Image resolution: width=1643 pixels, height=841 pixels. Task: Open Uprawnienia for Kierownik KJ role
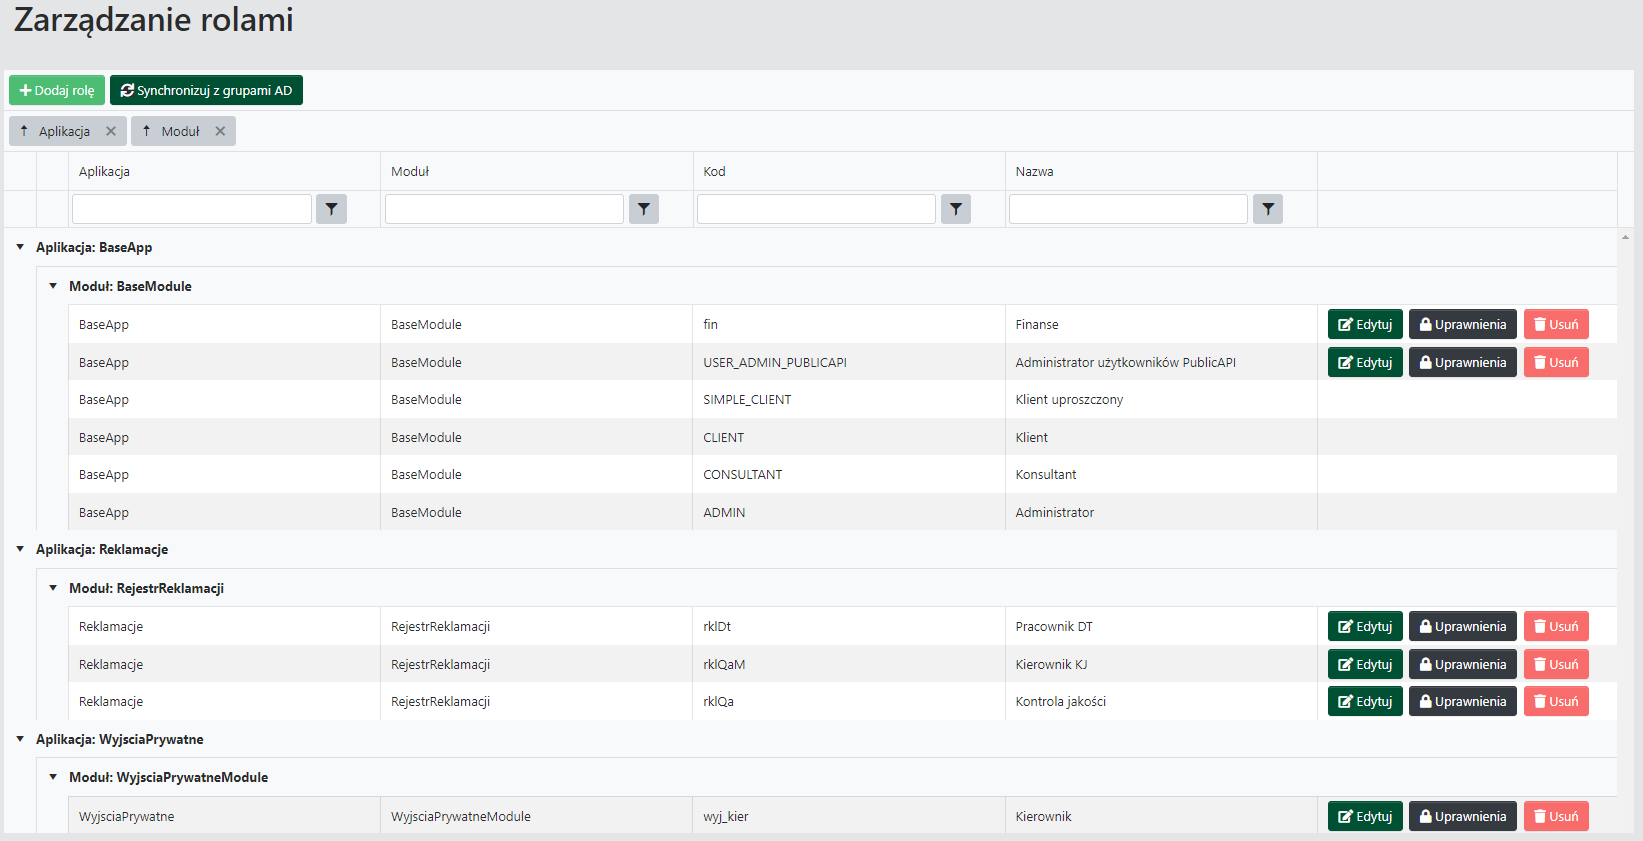pyautogui.click(x=1462, y=664)
